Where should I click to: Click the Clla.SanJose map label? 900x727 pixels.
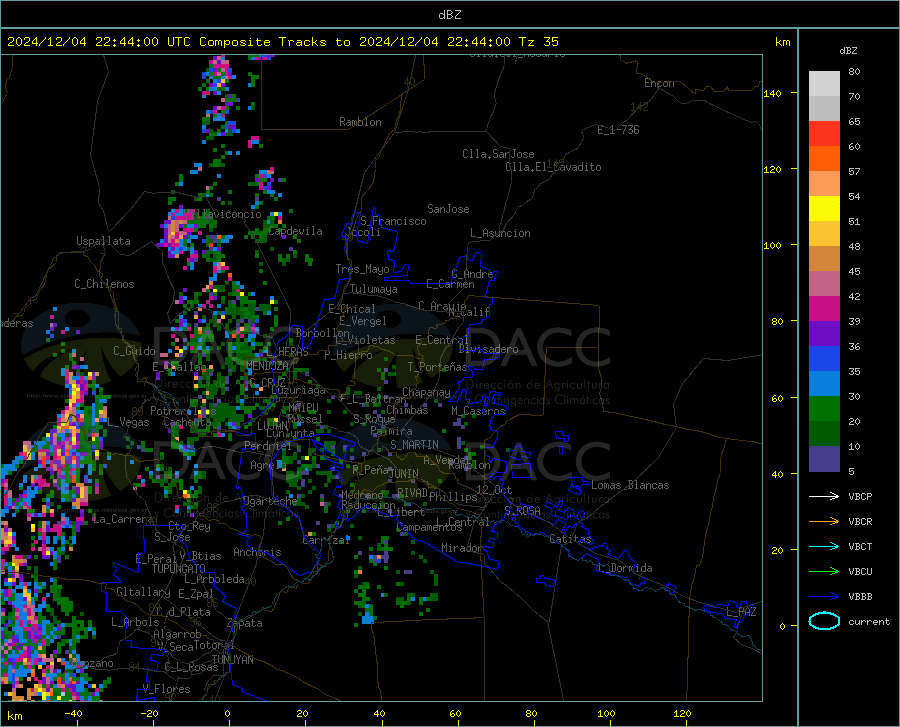tap(498, 154)
